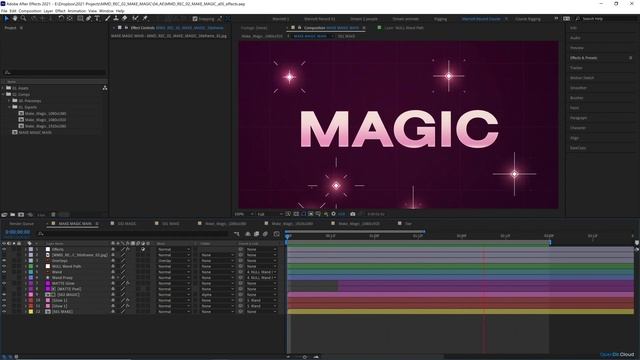640x360 pixels.
Task: Select the Rotation tool
Action: coord(61,18)
